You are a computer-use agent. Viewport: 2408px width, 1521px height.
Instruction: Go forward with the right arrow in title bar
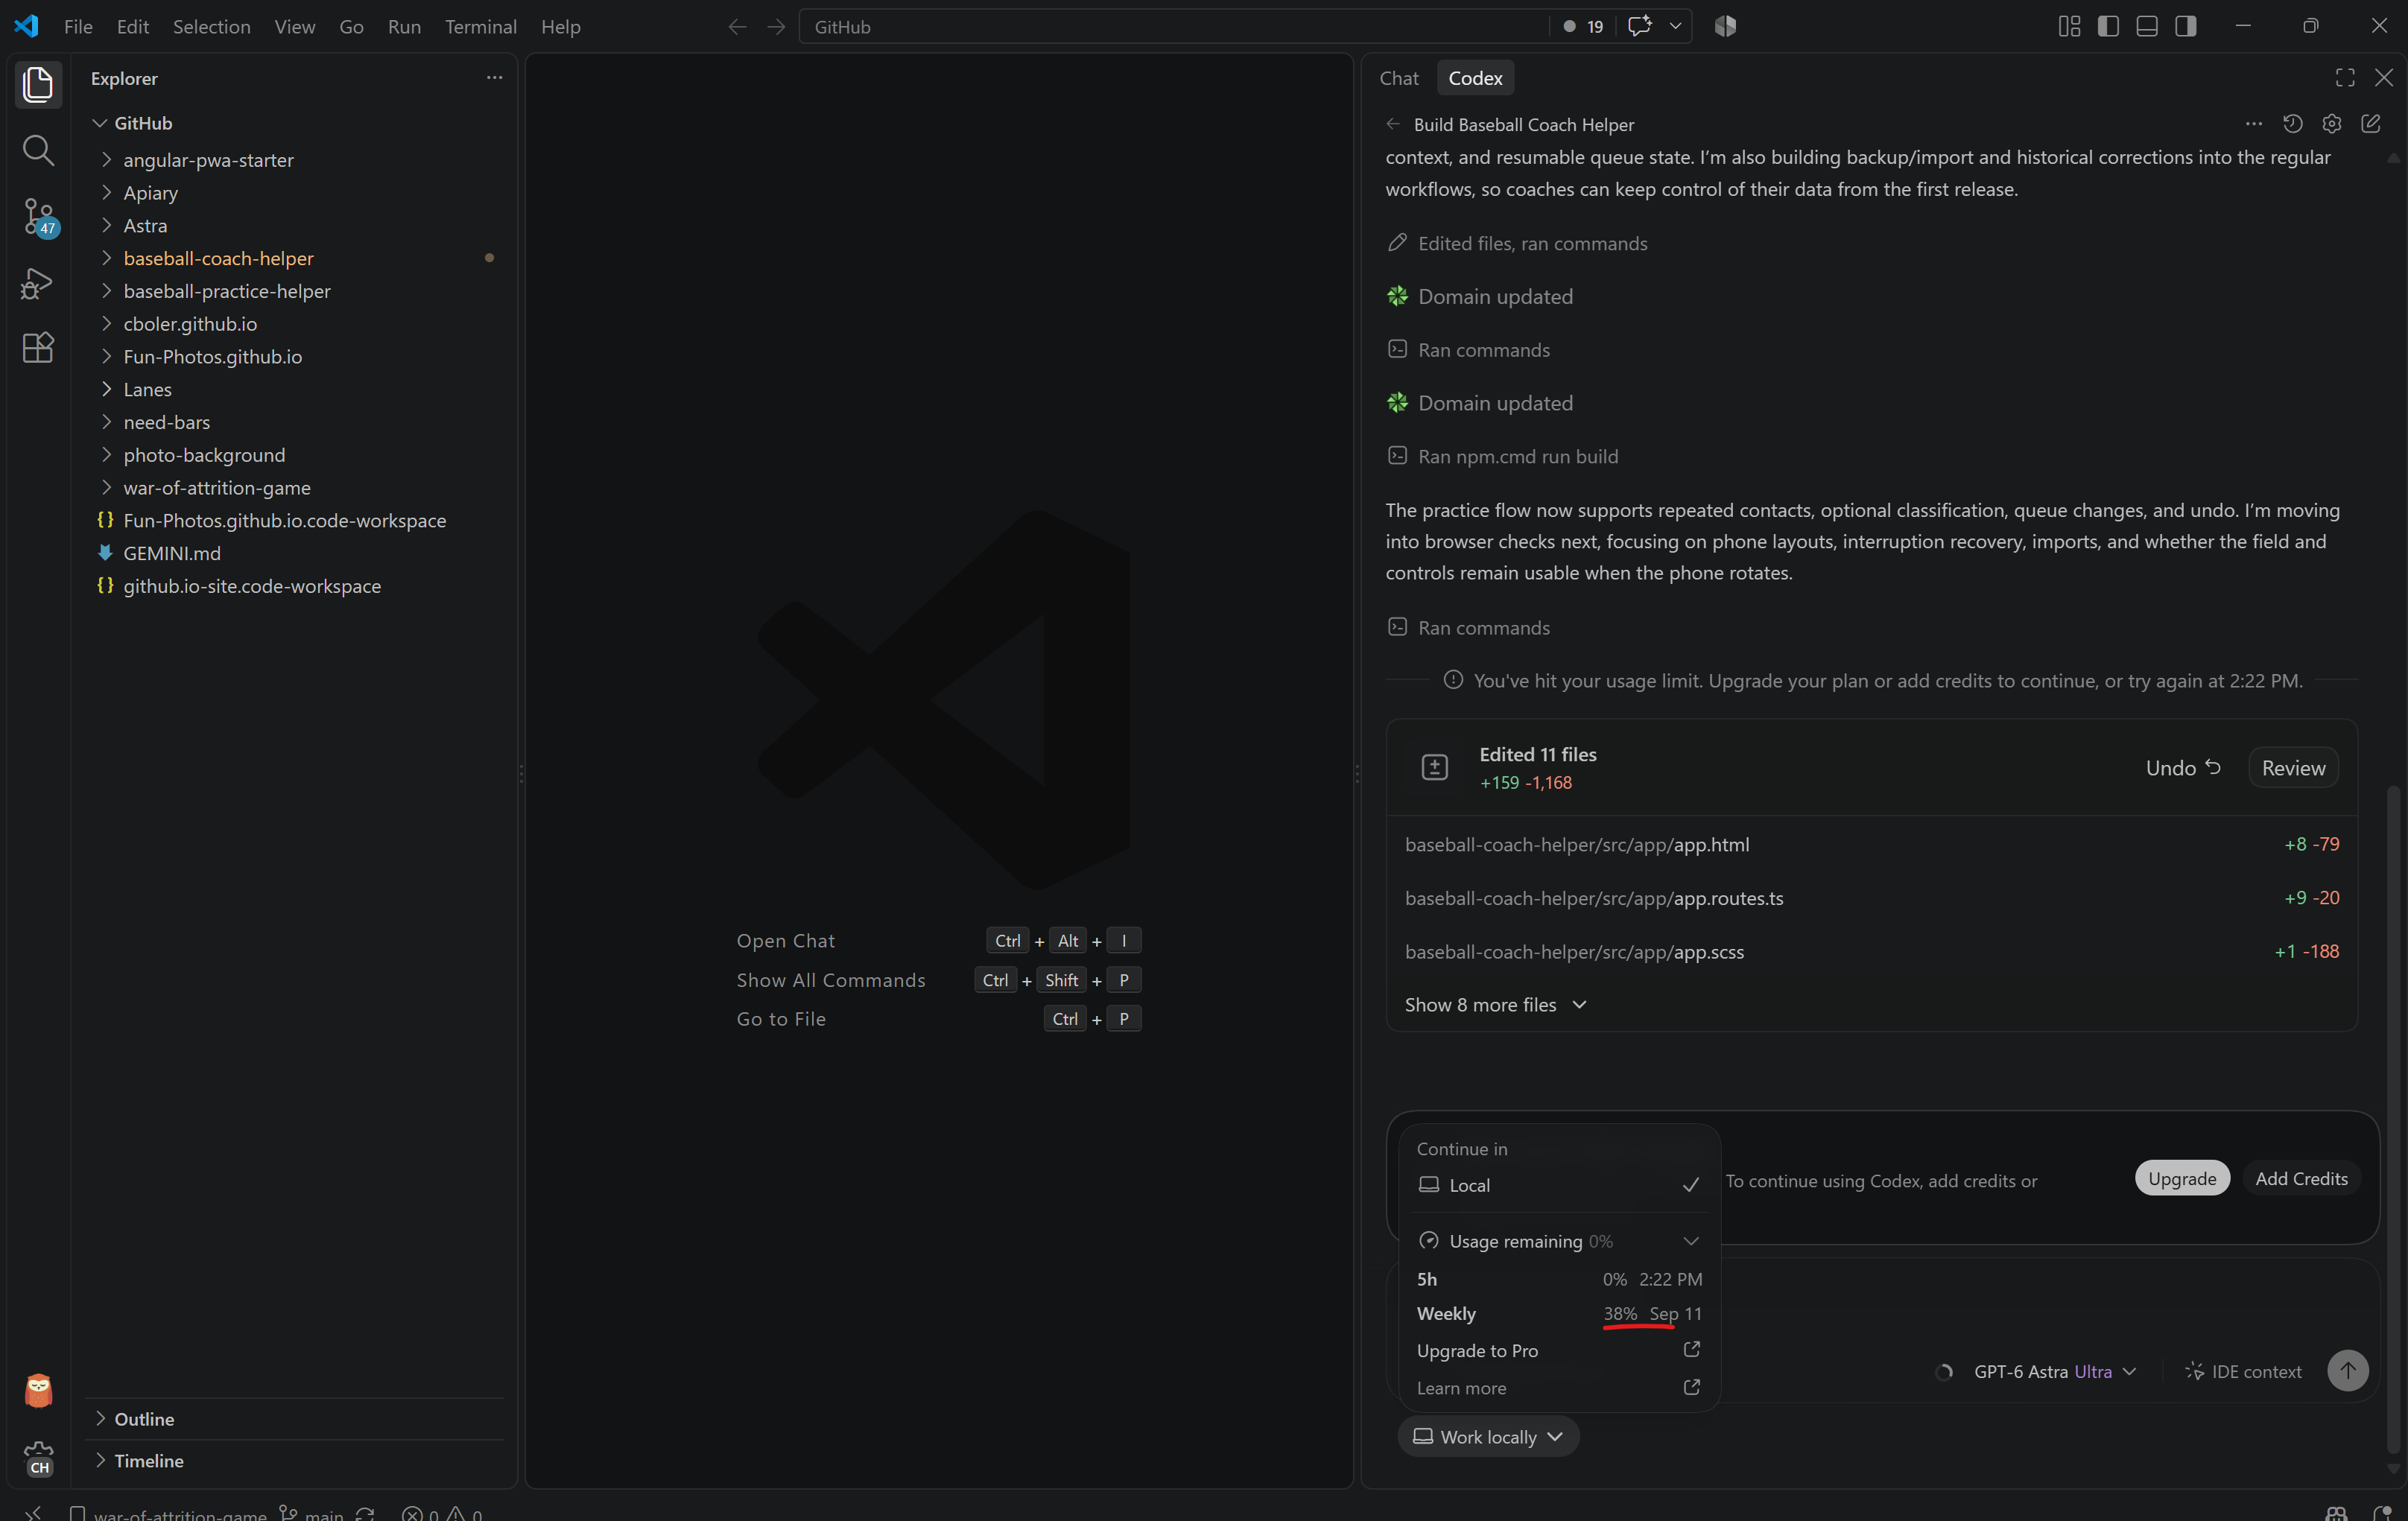tap(776, 27)
